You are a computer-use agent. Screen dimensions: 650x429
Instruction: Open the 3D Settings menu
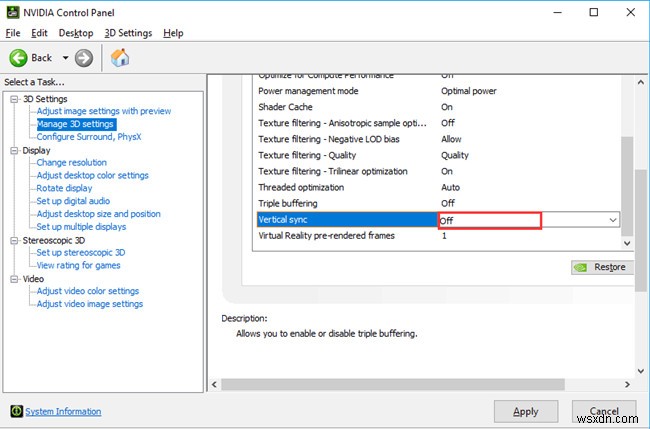click(x=129, y=33)
